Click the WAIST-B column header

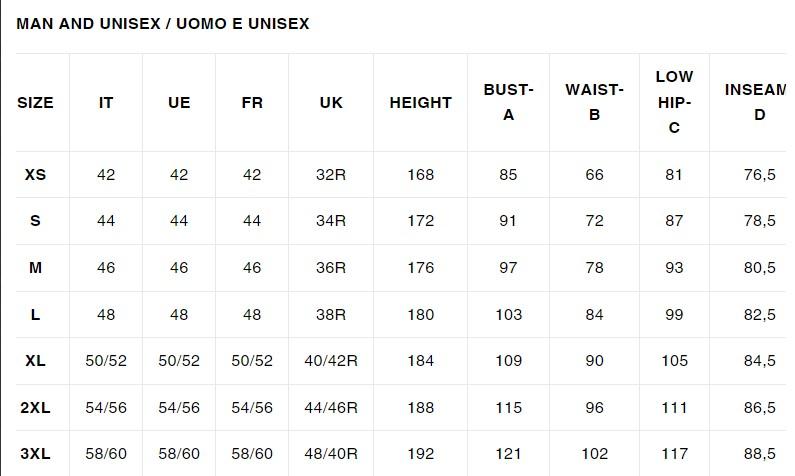click(x=594, y=102)
